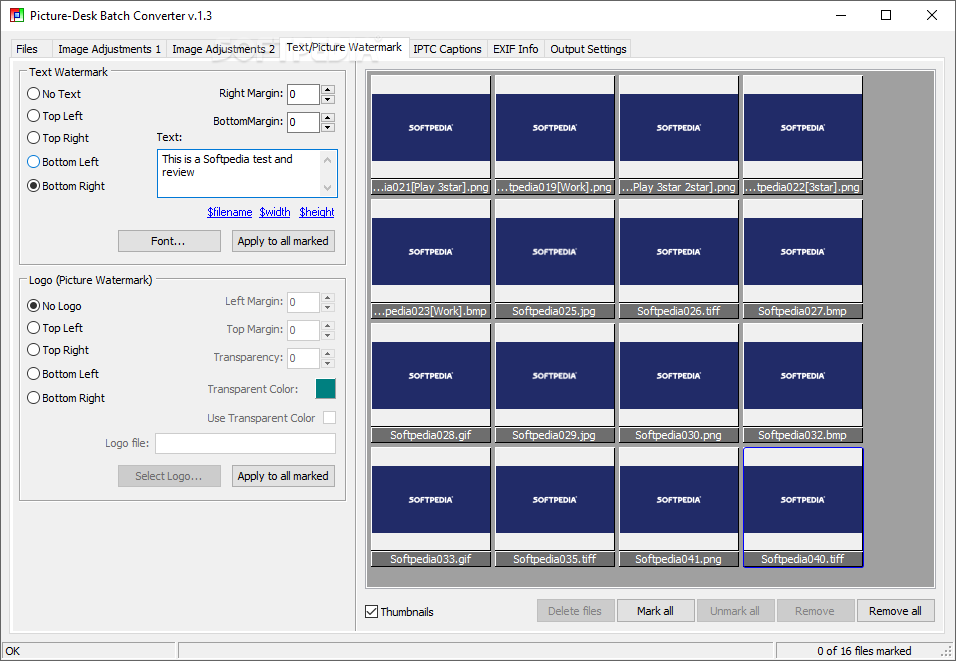The image size is (956, 661).
Task: Set logo position to Bottom Left
Action: coord(63,374)
